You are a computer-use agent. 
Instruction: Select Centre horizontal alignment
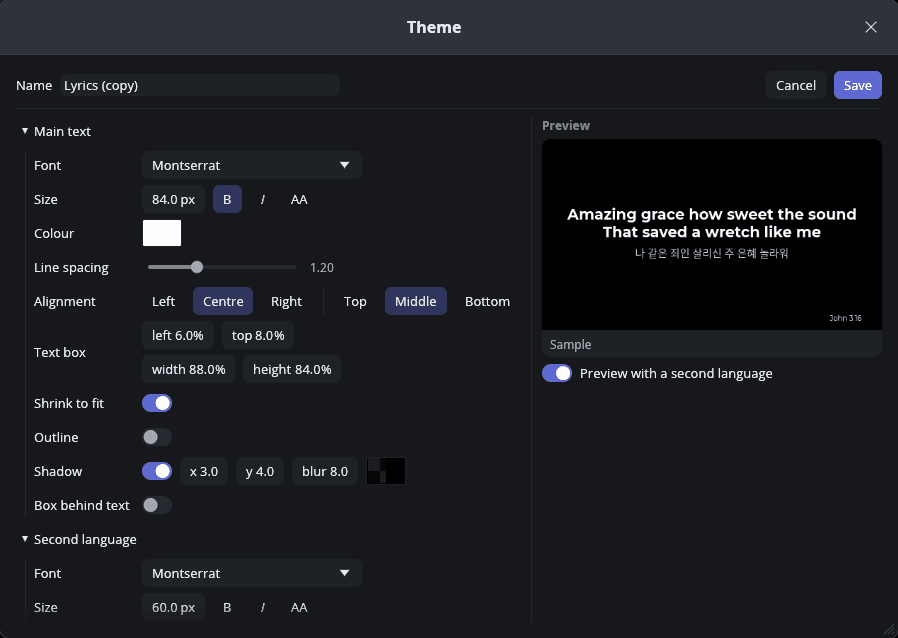pos(223,301)
